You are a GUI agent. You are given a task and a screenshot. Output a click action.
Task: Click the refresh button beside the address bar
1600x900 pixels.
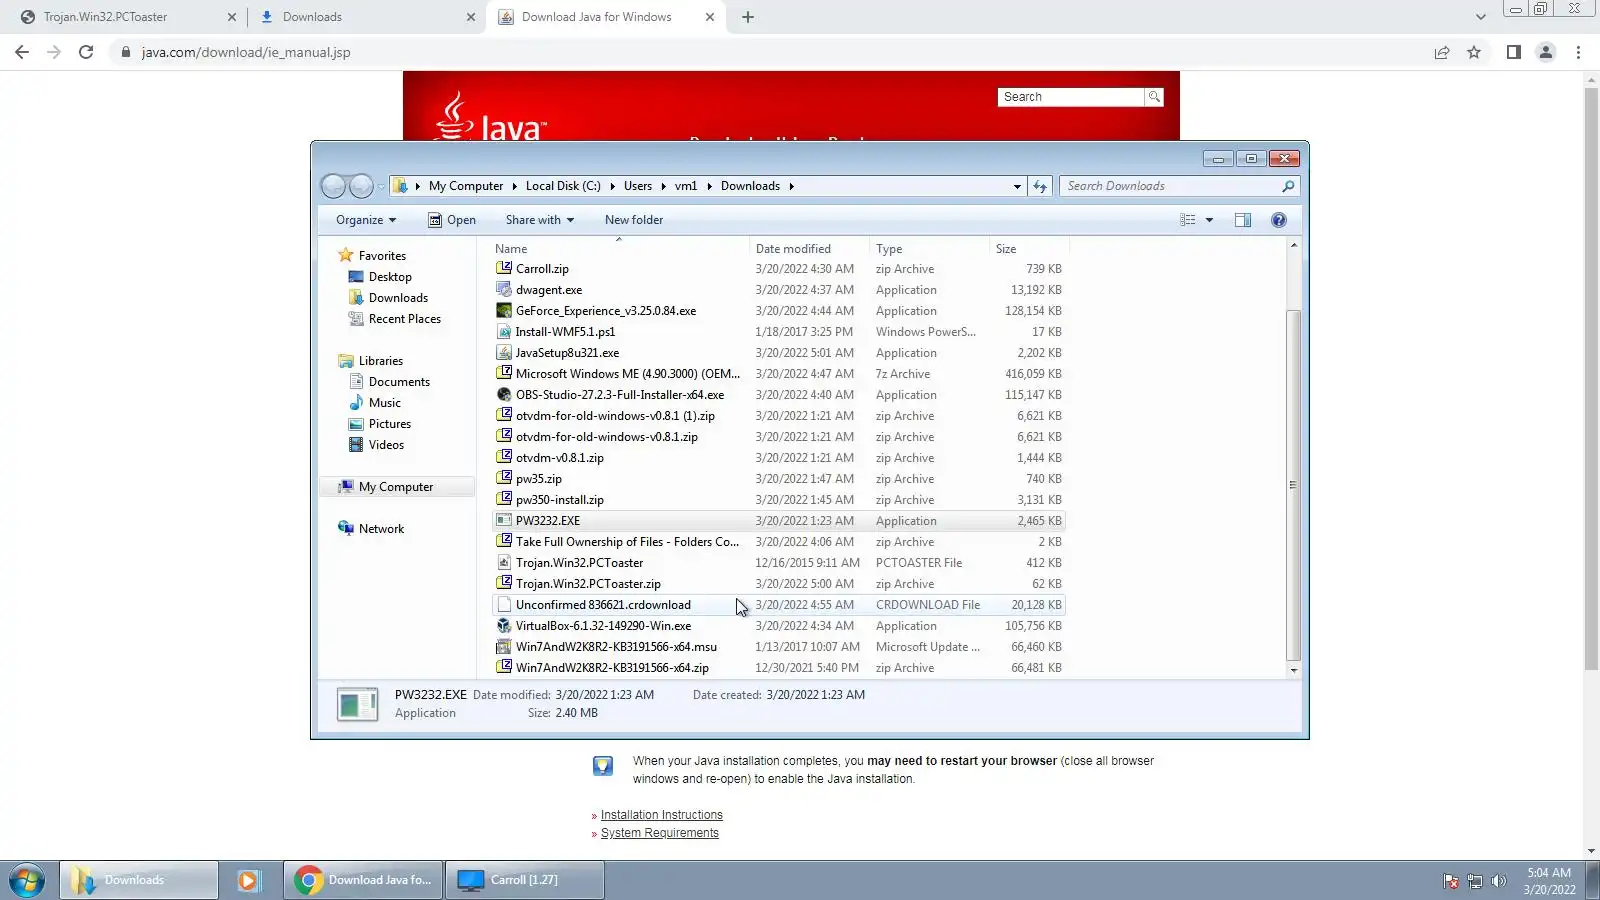point(1040,186)
